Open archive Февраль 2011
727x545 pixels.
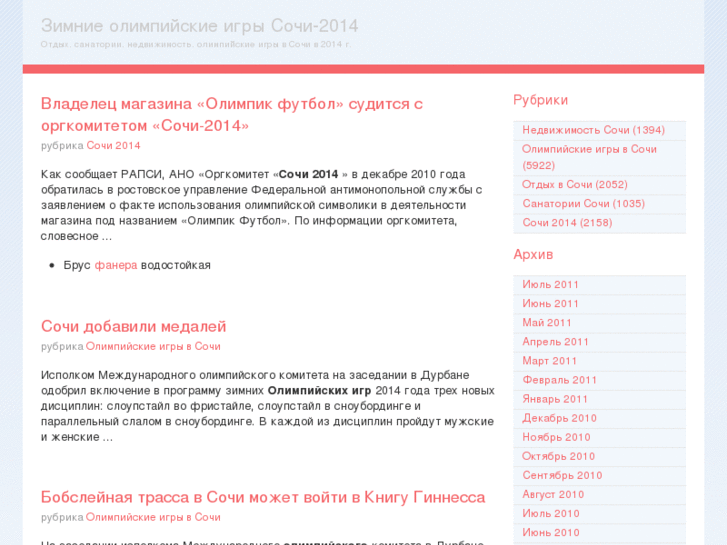(560, 380)
